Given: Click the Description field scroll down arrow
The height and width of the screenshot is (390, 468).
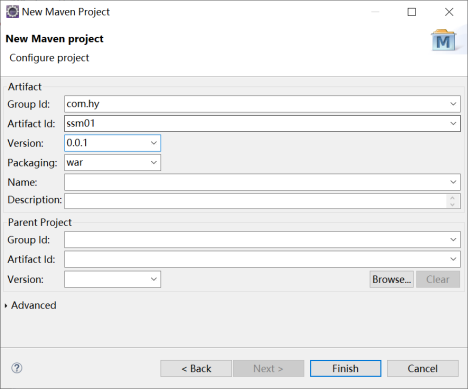Looking at the screenshot, I should (x=452, y=204).
